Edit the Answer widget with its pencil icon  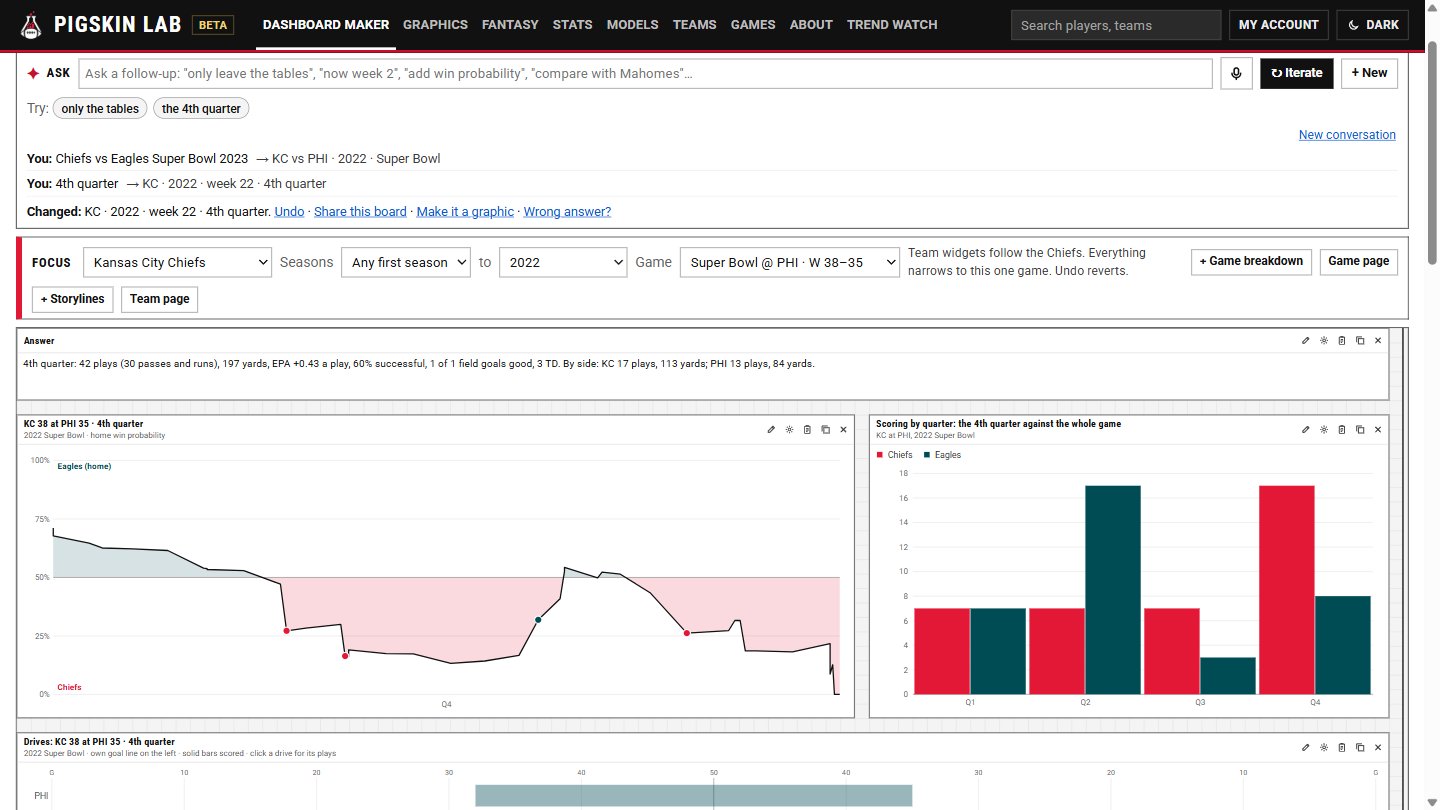click(1306, 341)
